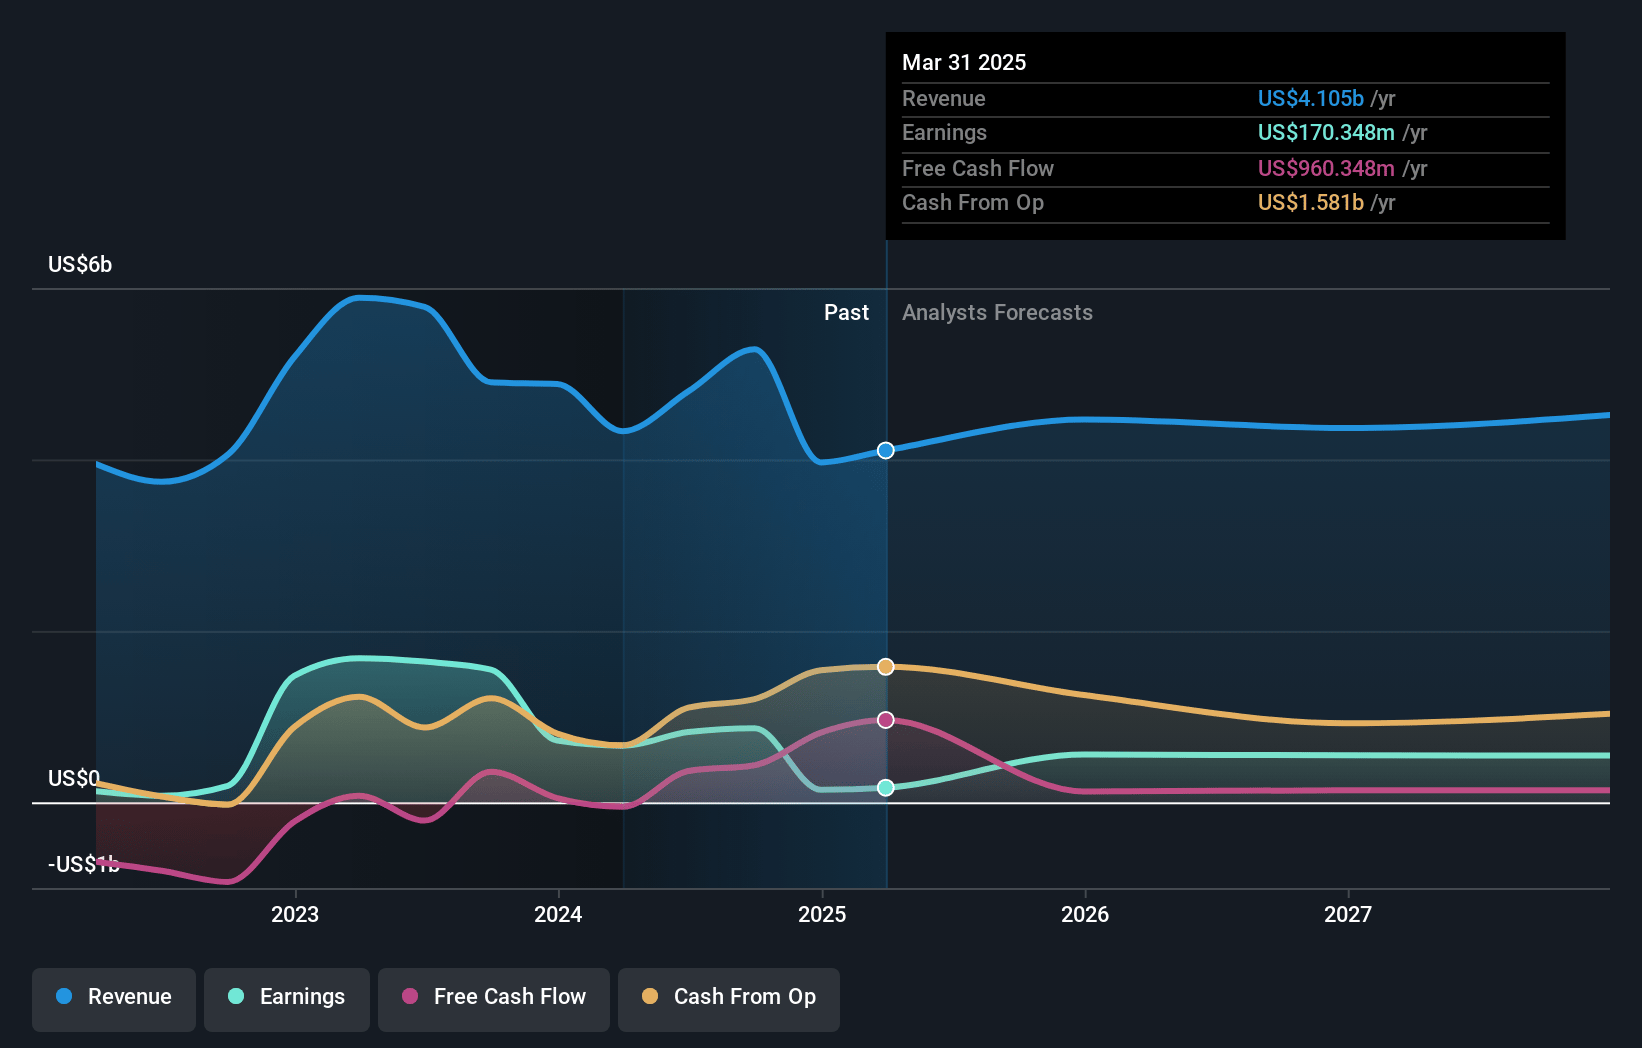Click the Mar 31 2025 tooltip date
Image resolution: width=1642 pixels, height=1048 pixels.
pyautogui.click(x=964, y=62)
